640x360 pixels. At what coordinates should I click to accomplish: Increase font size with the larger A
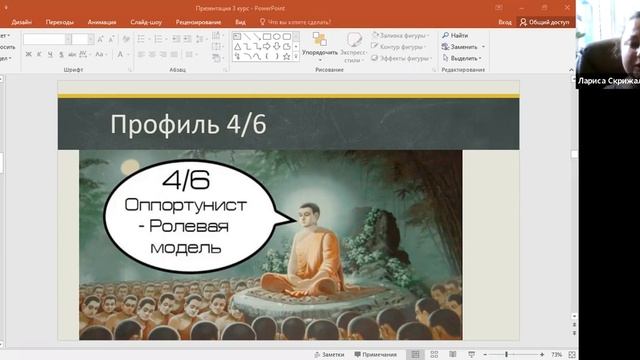[100, 39]
